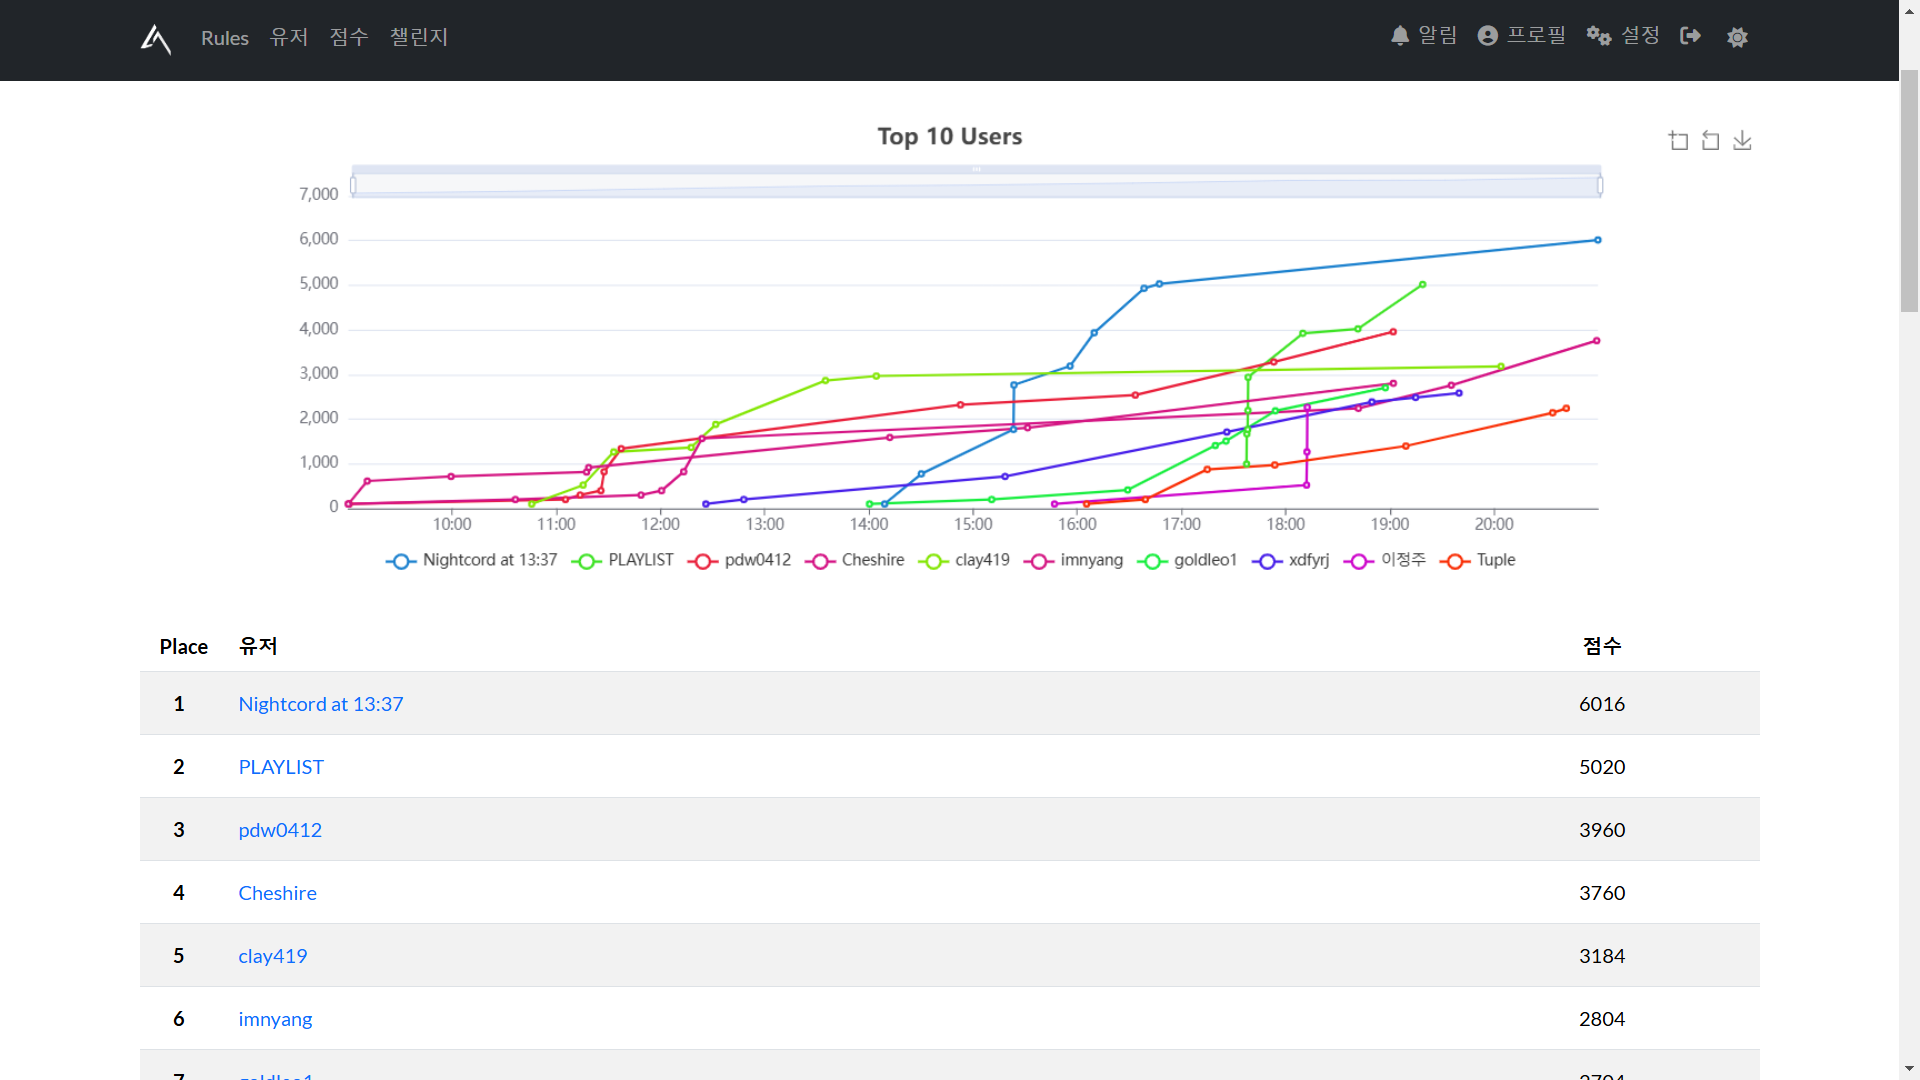The width and height of the screenshot is (1920, 1080).
Task: Click the CTFd site logo
Action: pos(156,38)
